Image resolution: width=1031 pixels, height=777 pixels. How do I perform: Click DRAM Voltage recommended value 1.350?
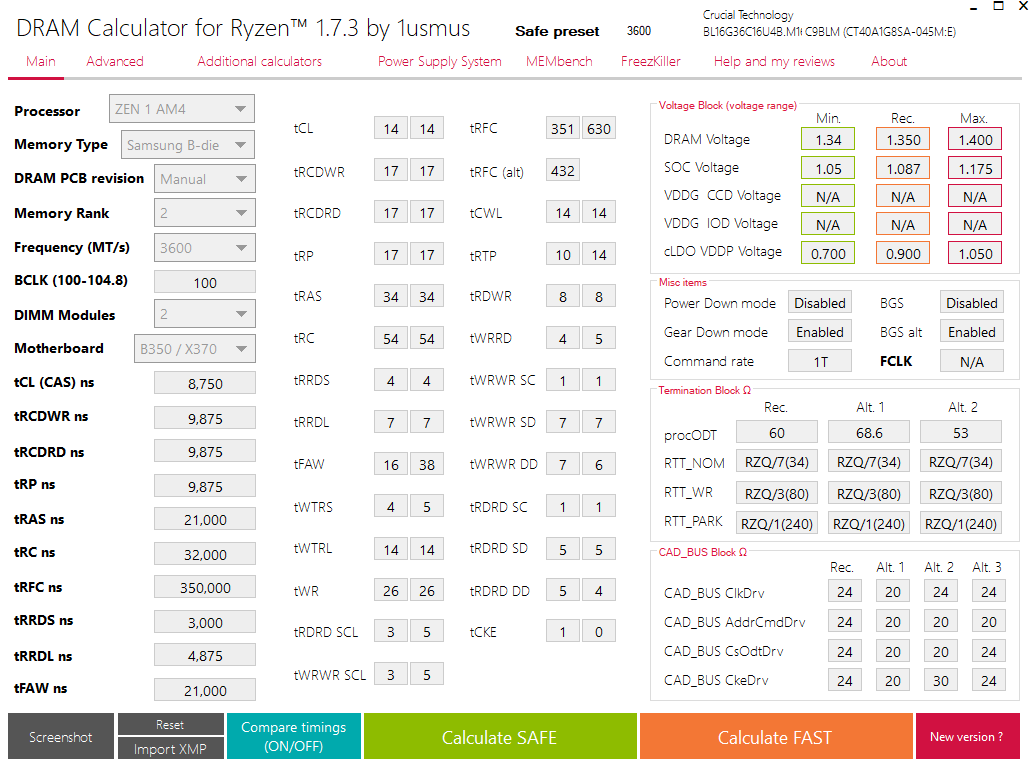point(903,139)
